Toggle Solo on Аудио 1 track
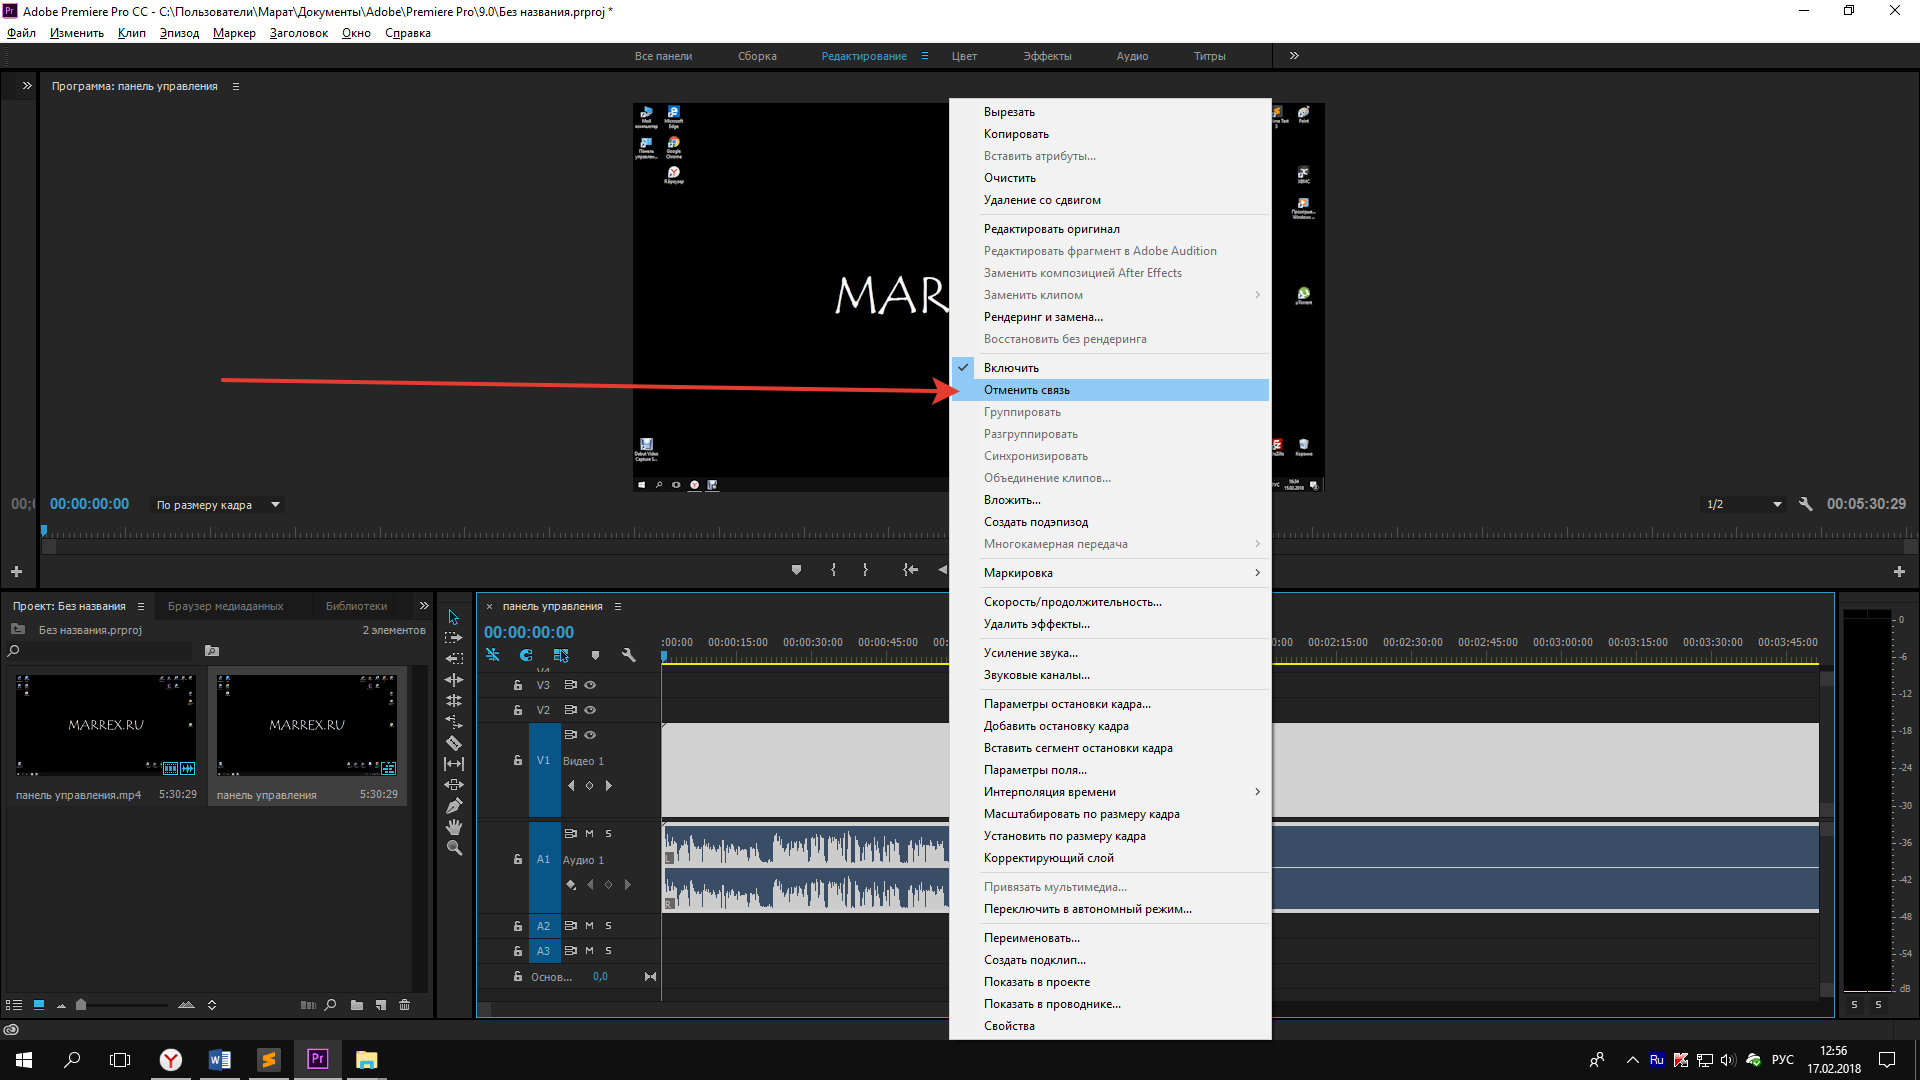1920x1080 pixels. point(608,832)
